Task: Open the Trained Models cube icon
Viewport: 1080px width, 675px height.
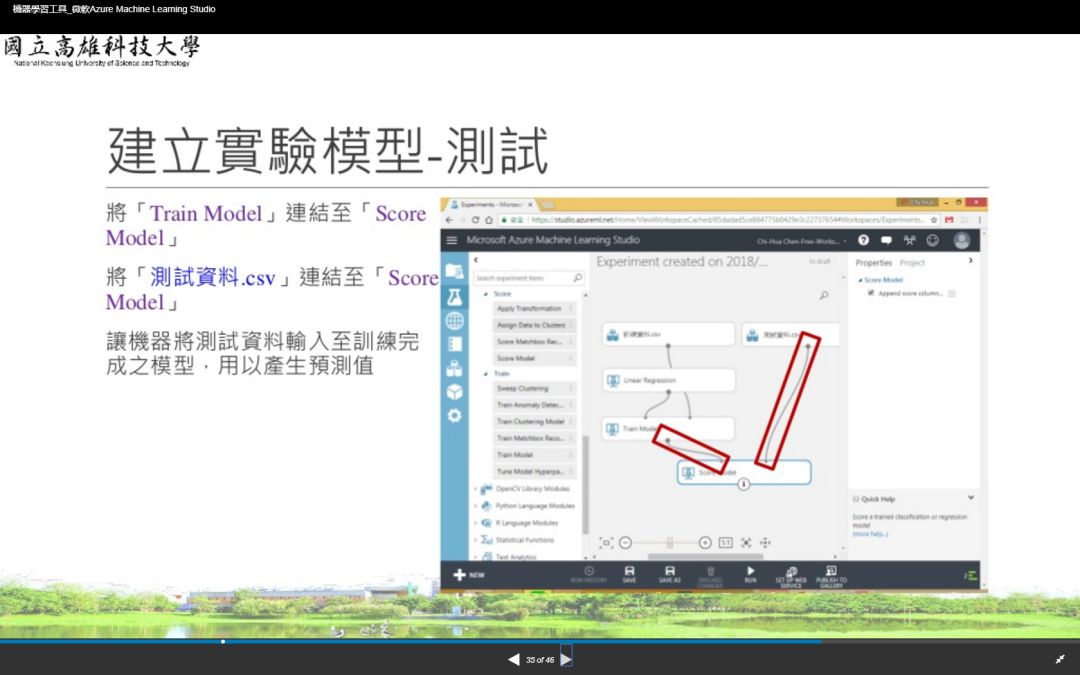Action: point(454,392)
